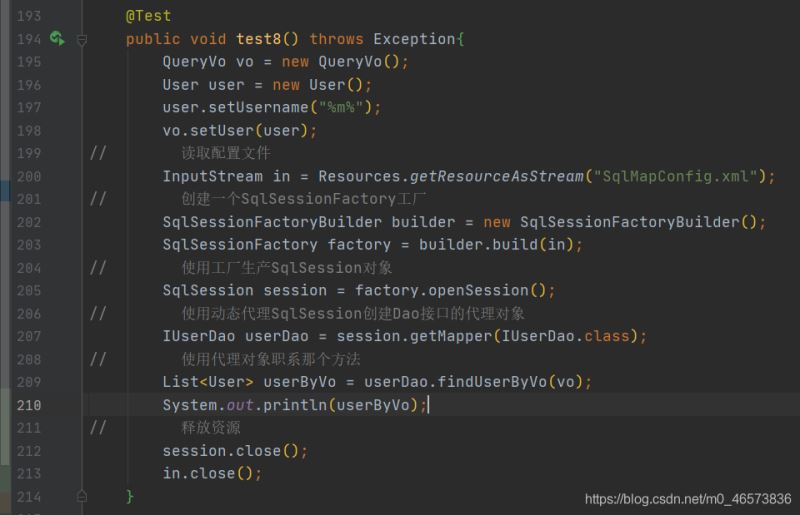Image resolution: width=800 pixels, height=515 pixels.
Task: Click the "%m%" string in setUsername
Action: coord(341,108)
